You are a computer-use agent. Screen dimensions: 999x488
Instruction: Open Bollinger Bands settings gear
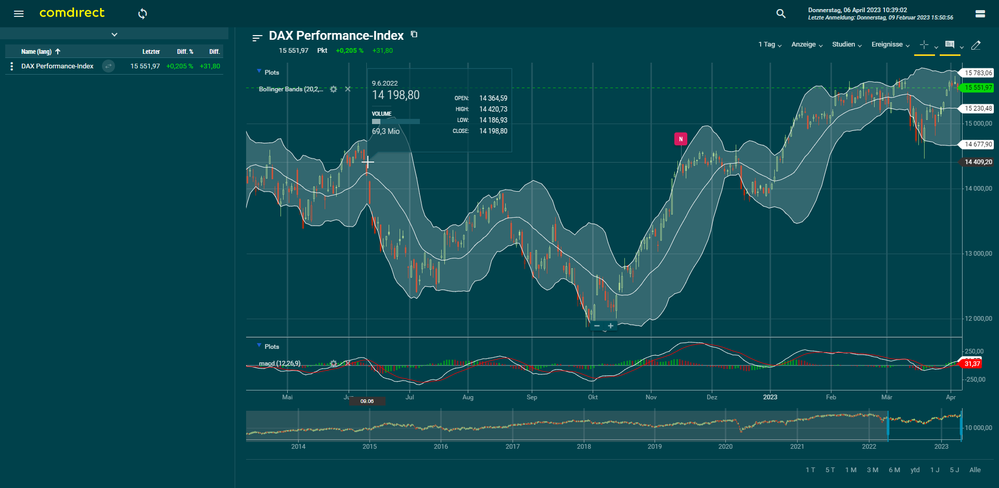334,89
